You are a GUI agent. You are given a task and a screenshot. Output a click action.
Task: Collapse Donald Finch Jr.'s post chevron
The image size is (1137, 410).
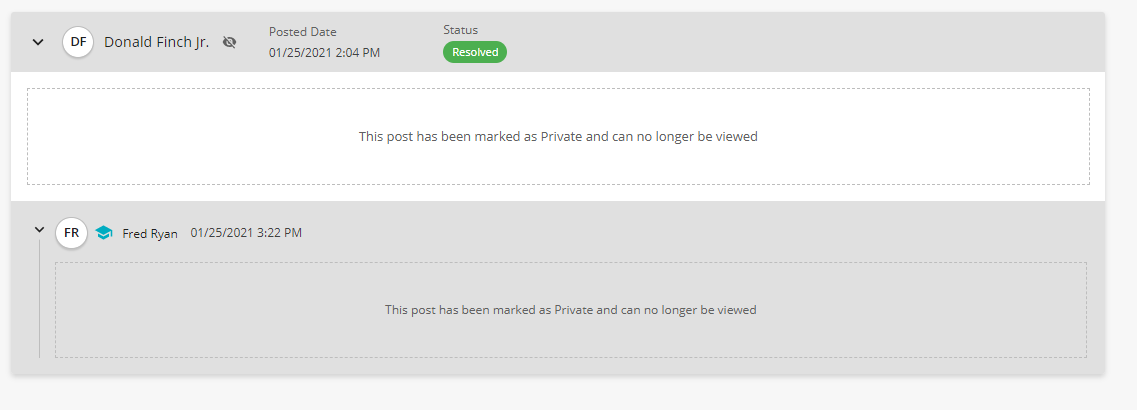(x=38, y=42)
